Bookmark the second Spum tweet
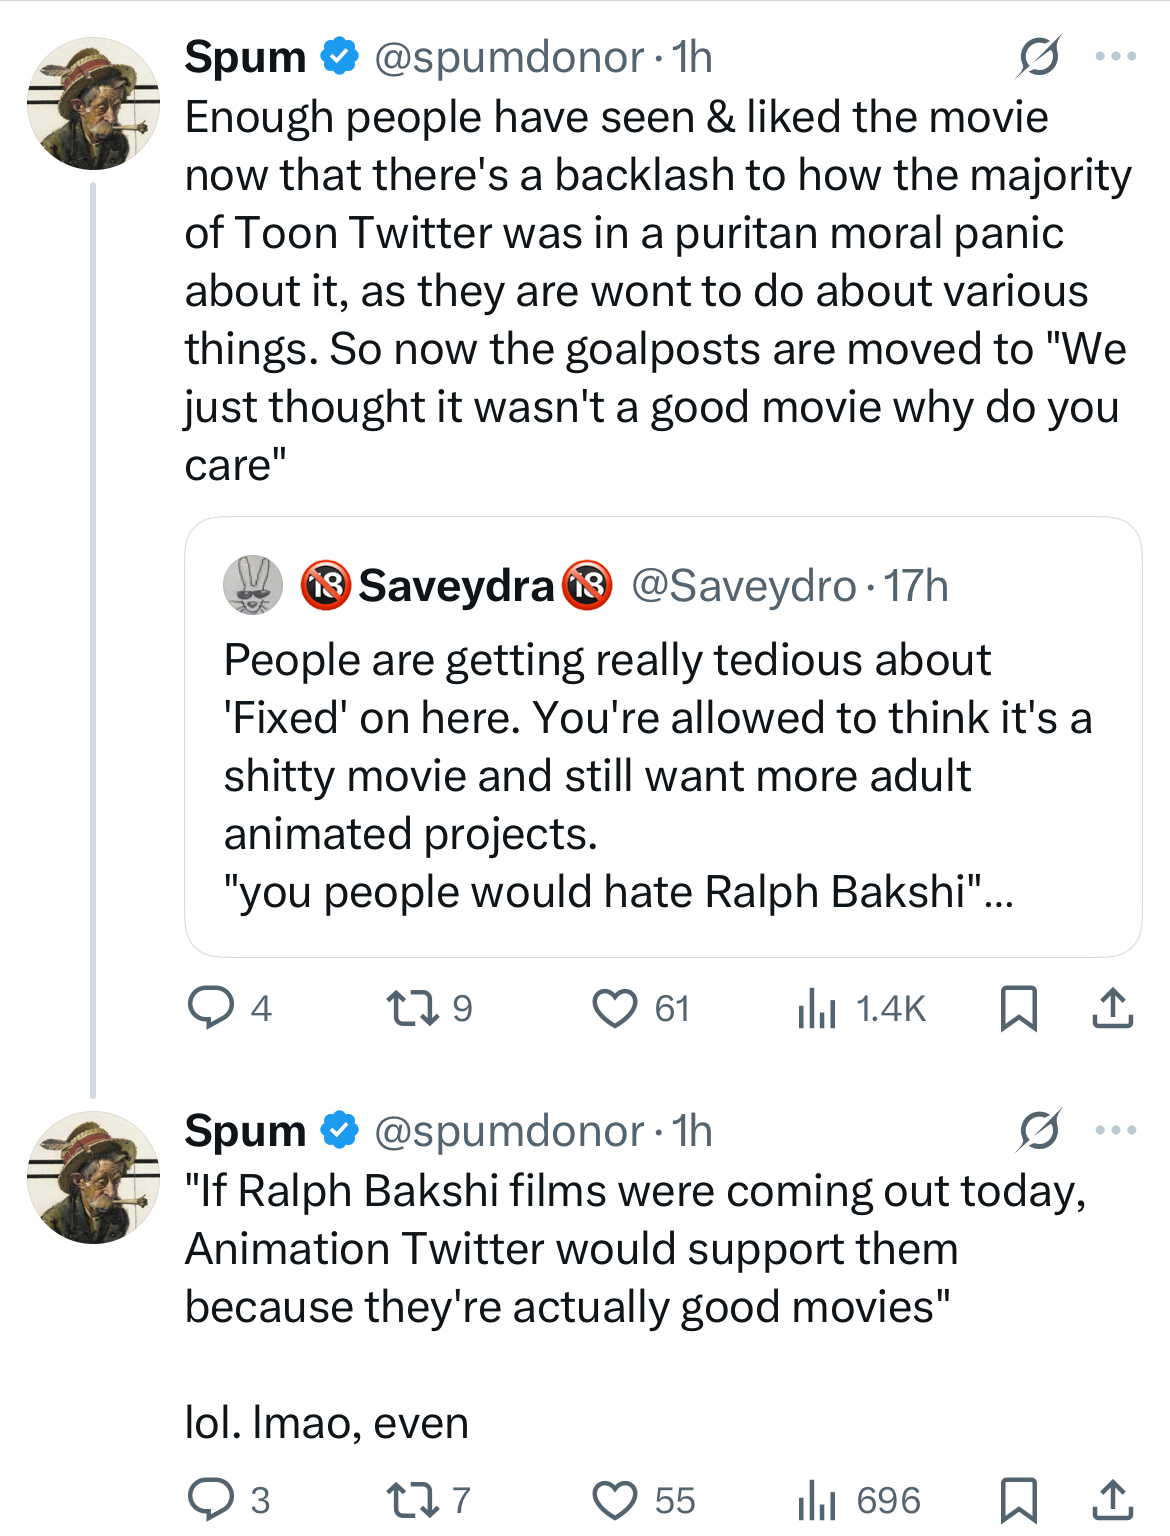The image size is (1170, 1536). point(1018,1500)
